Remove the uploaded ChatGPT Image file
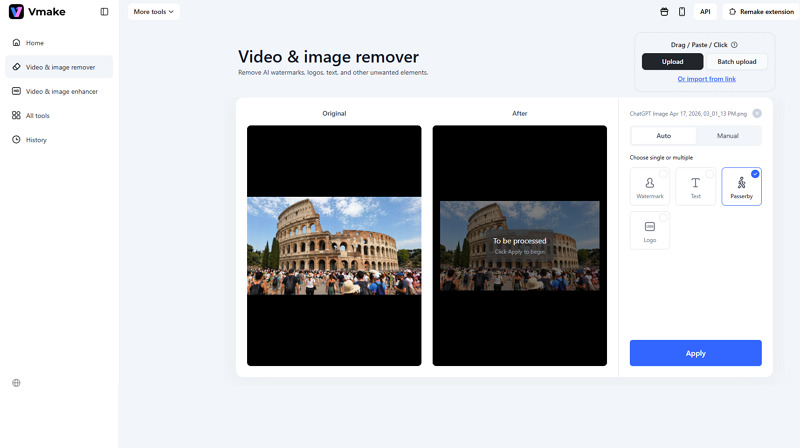This screenshot has height=448, width=800. [x=757, y=114]
